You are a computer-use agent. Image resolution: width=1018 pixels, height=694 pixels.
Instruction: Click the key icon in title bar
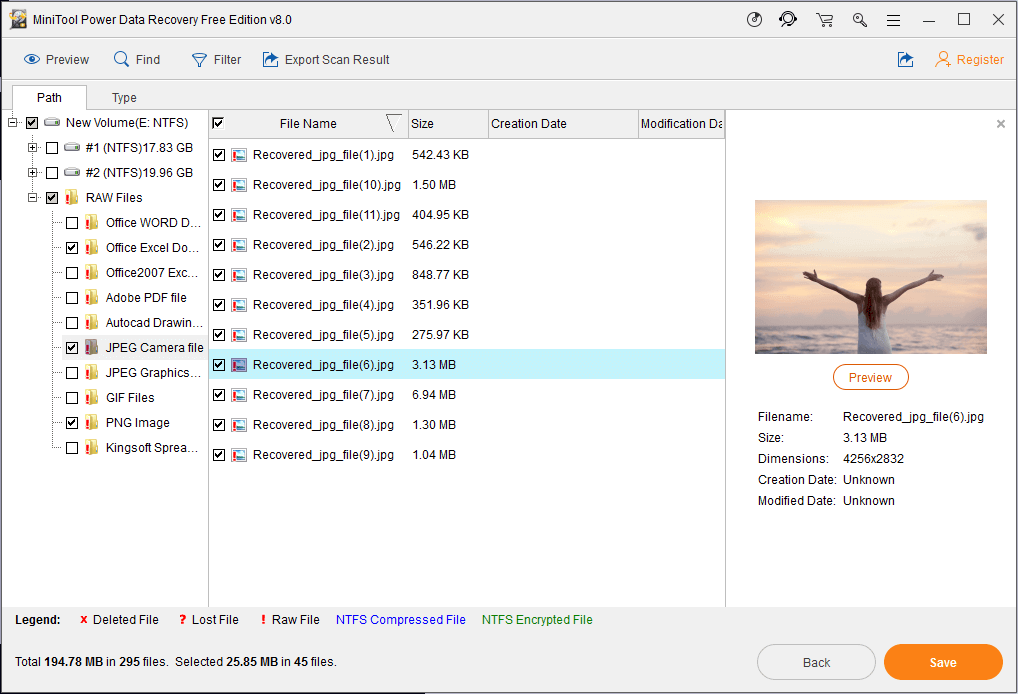pyautogui.click(x=859, y=20)
